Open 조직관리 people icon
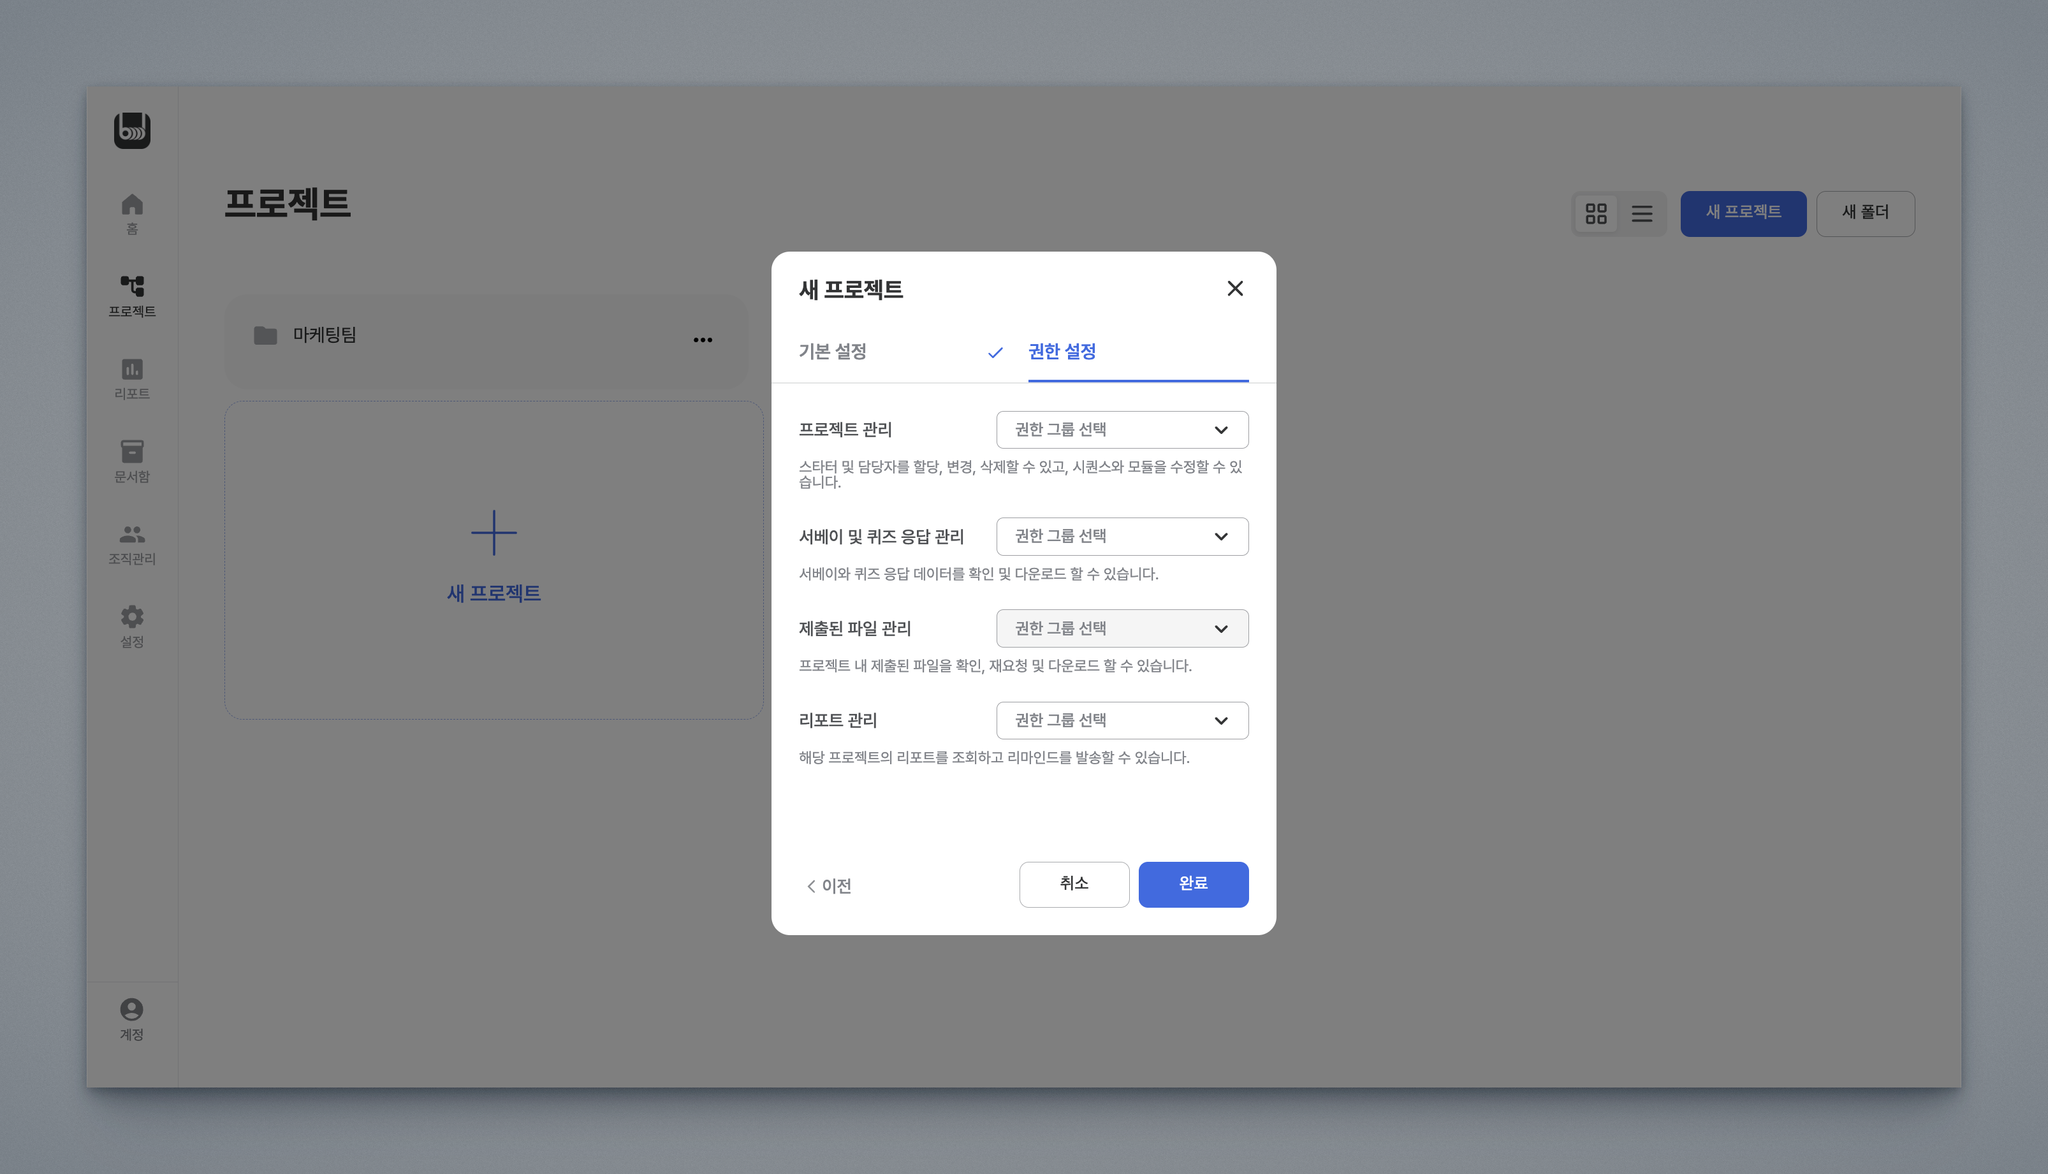The image size is (2048, 1174). [x=132, y=535]
